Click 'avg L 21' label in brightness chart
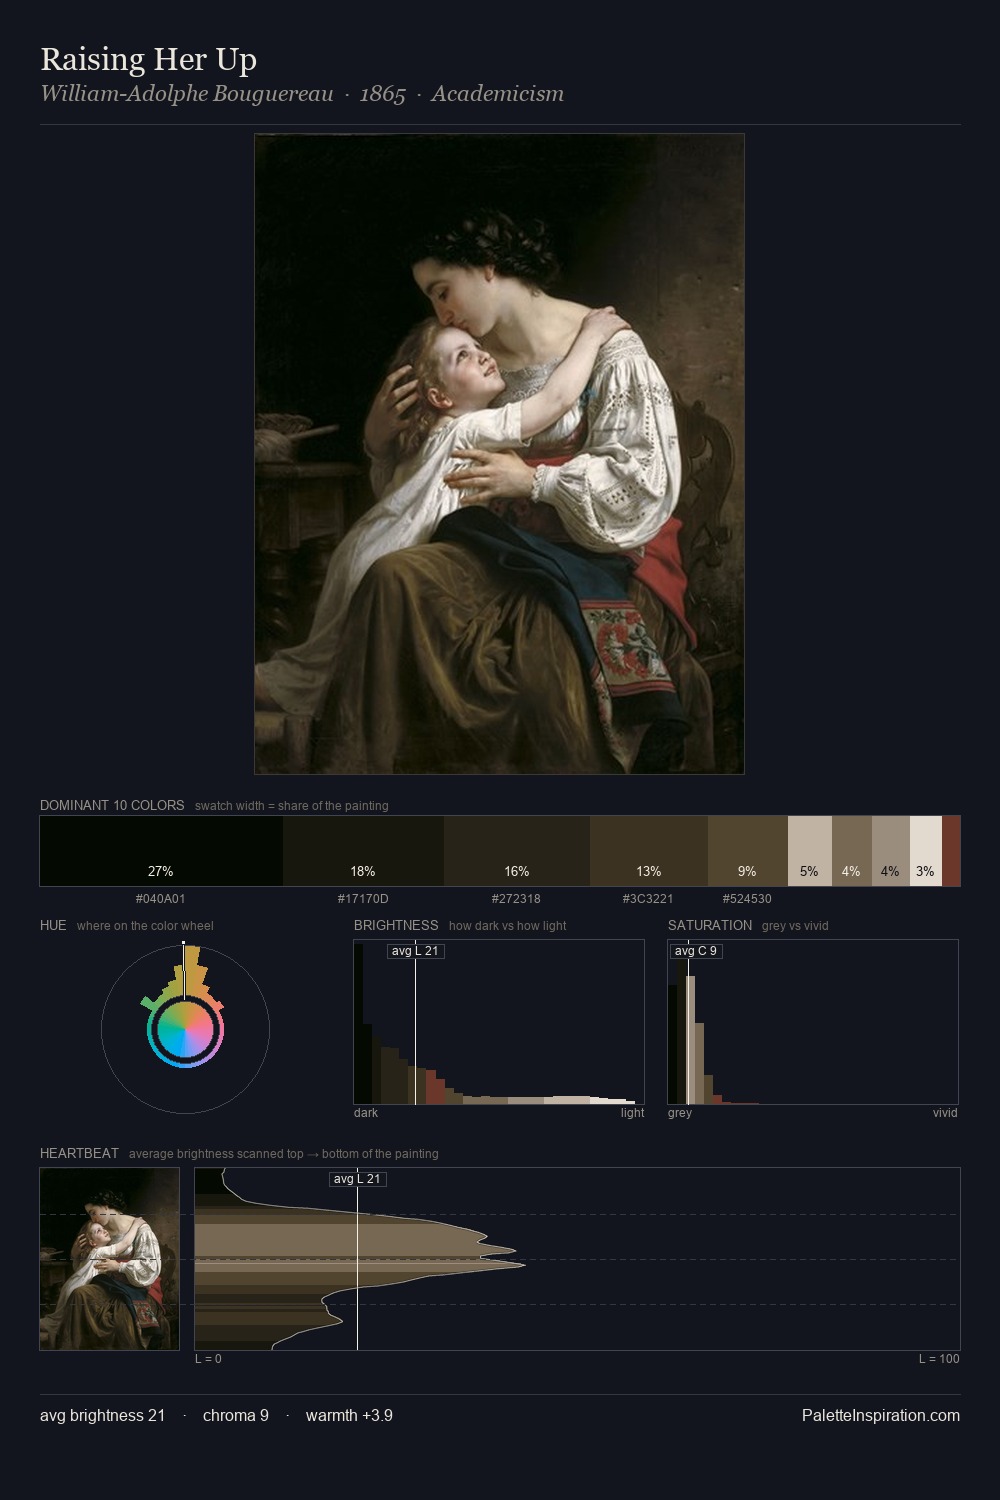This screenshot has width=1000, height=1500. click(415, 951)
